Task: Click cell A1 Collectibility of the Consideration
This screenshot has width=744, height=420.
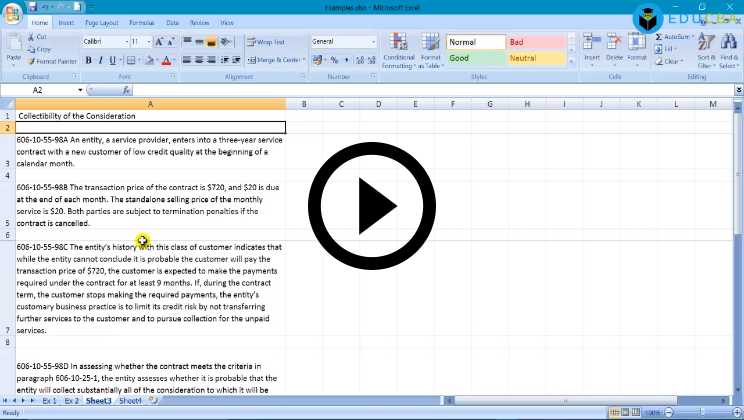Action: tap(150, 115)
